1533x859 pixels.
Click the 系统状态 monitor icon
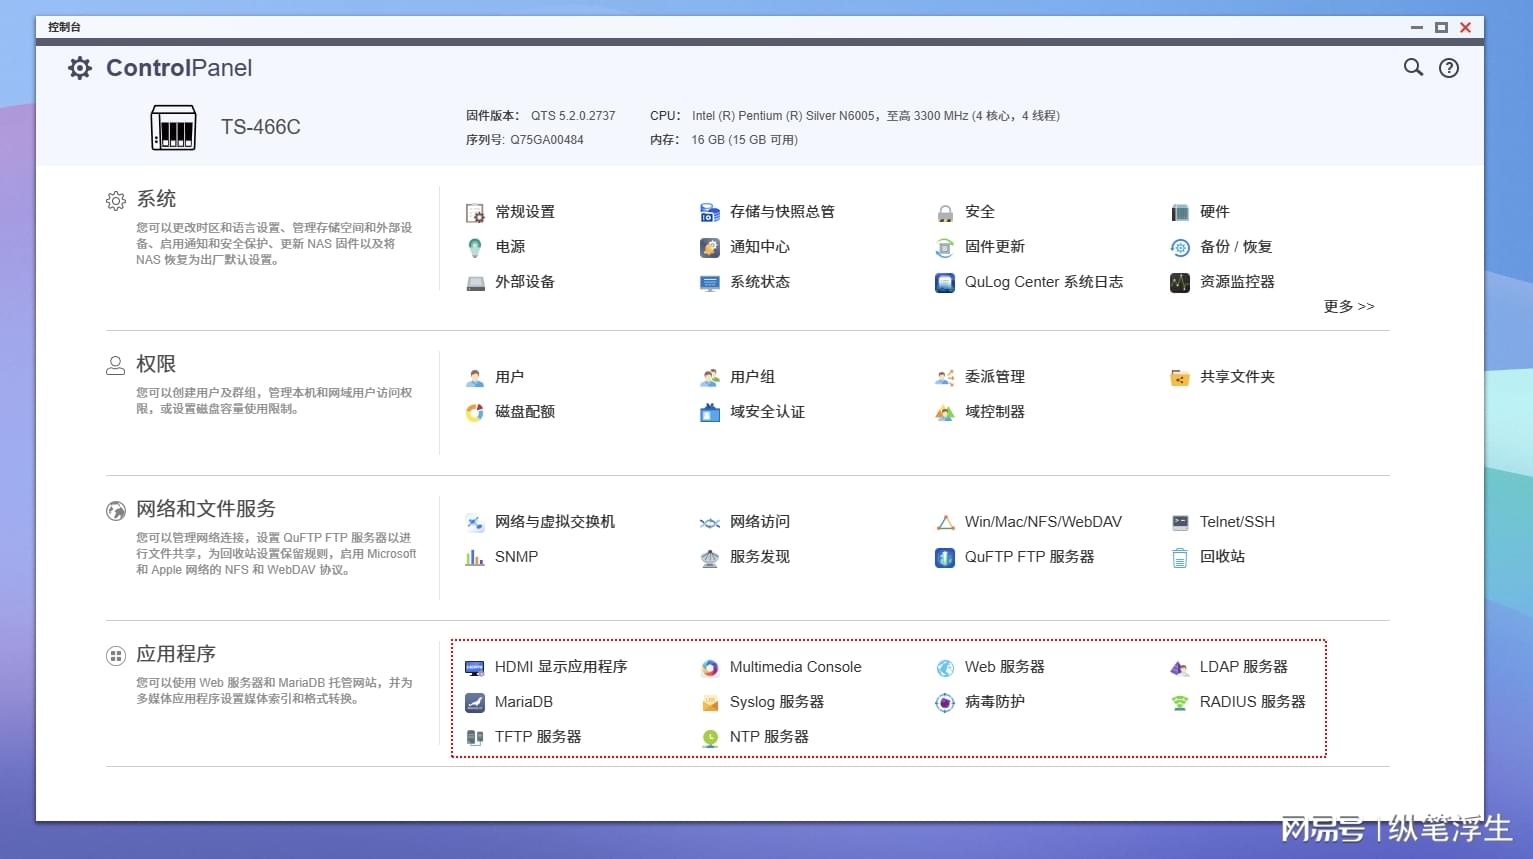point(710,282)
